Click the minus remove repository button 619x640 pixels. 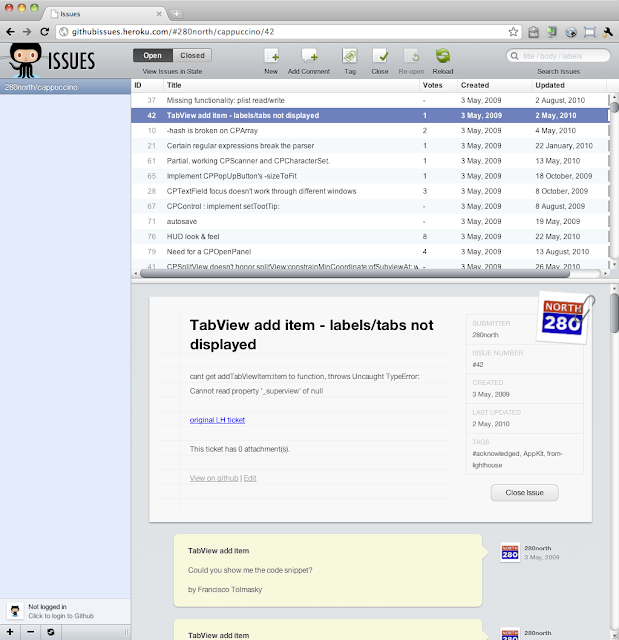click(31, 632)
